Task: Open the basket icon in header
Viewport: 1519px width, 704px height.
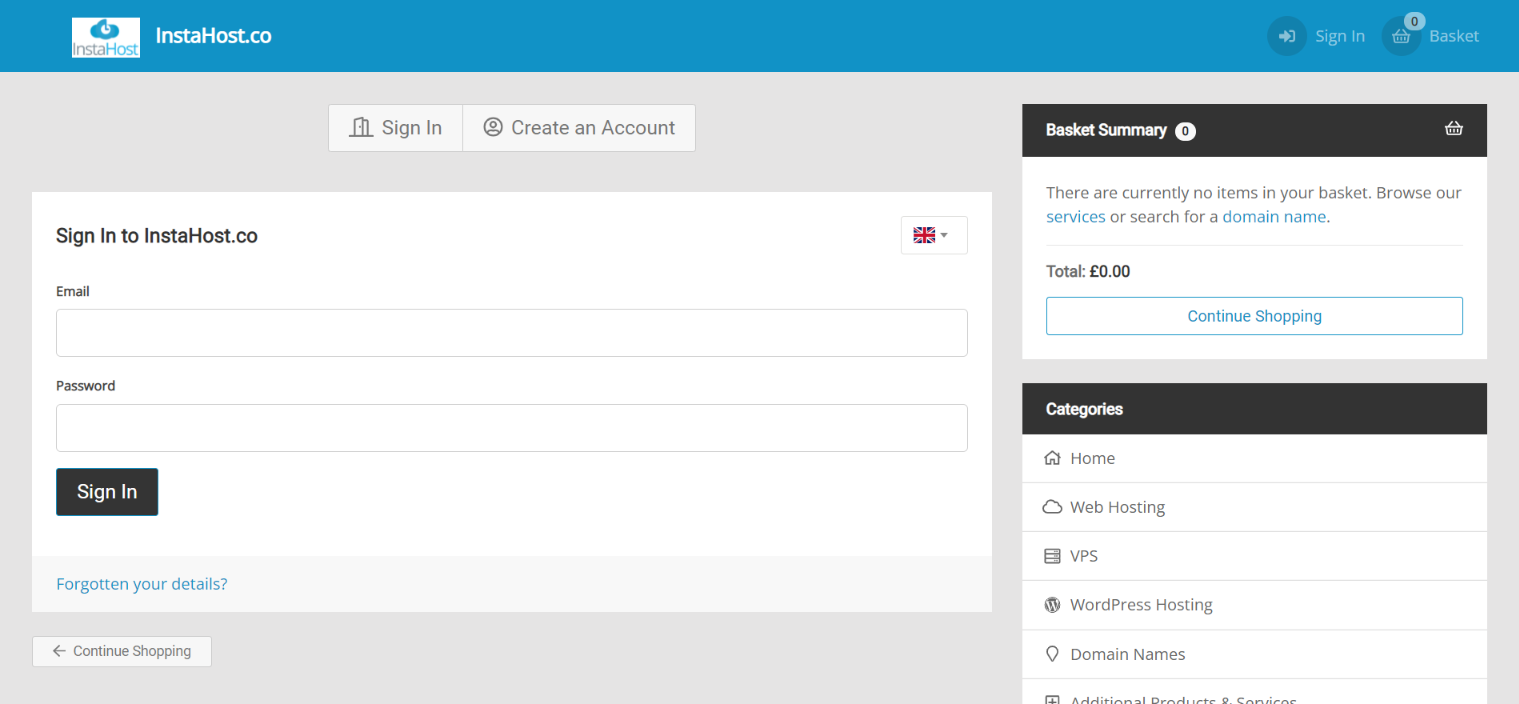Action: [x=1401, y=37]
